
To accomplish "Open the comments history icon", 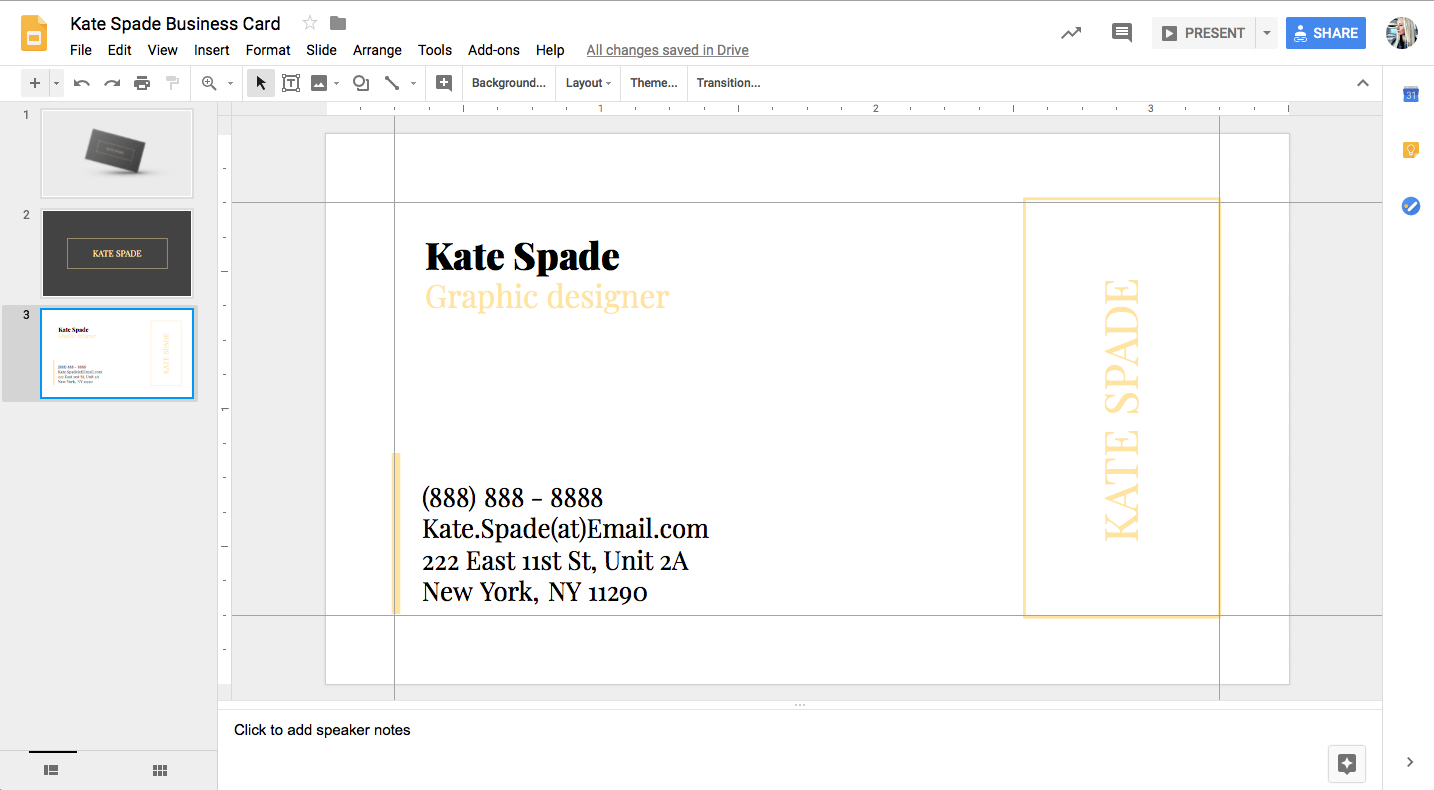I will pyautogui.click(x=1122, y=33).
